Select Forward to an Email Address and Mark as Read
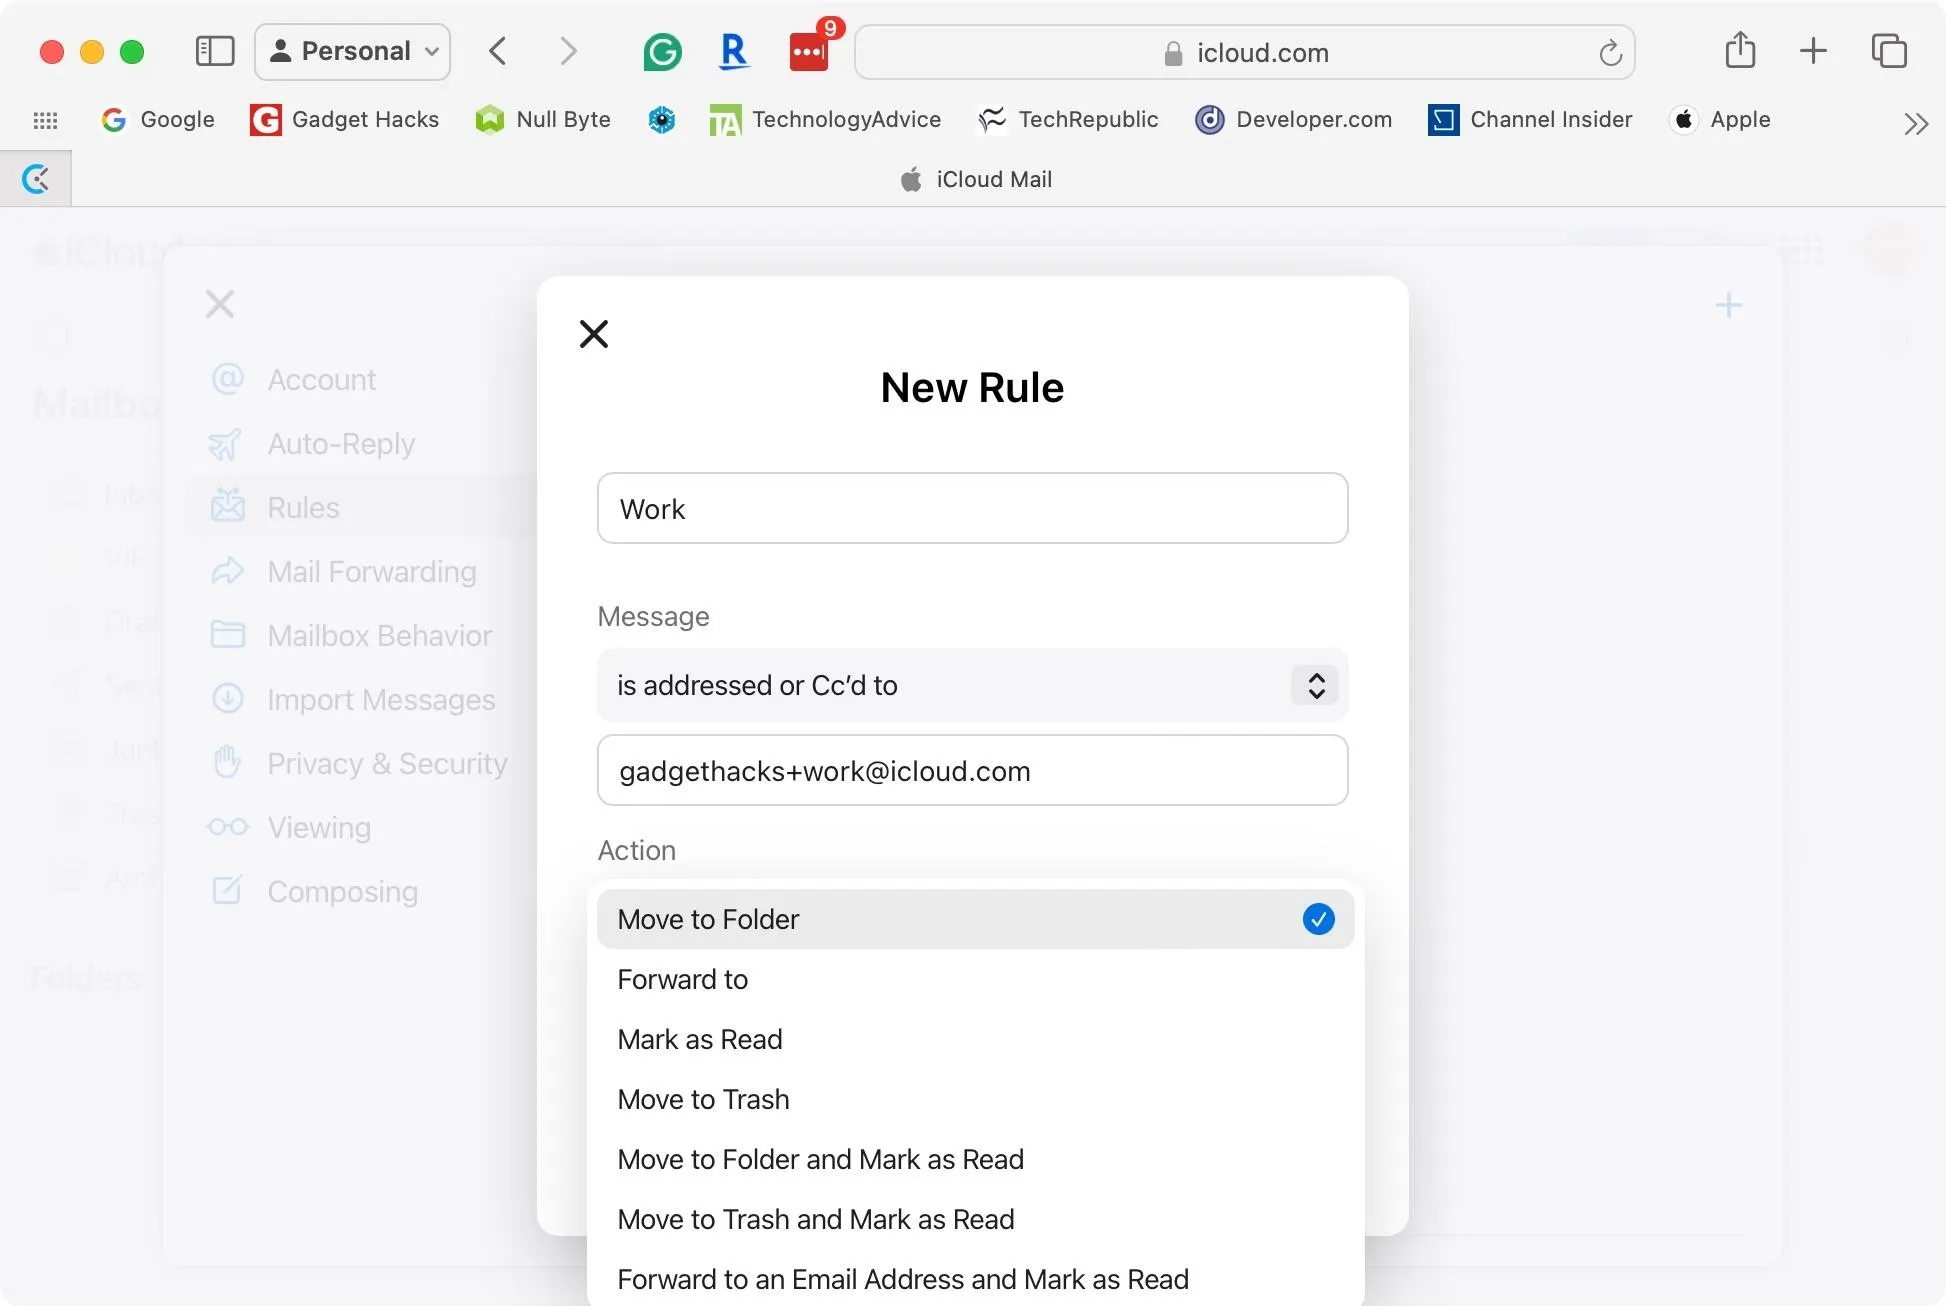 [975, 1279]
